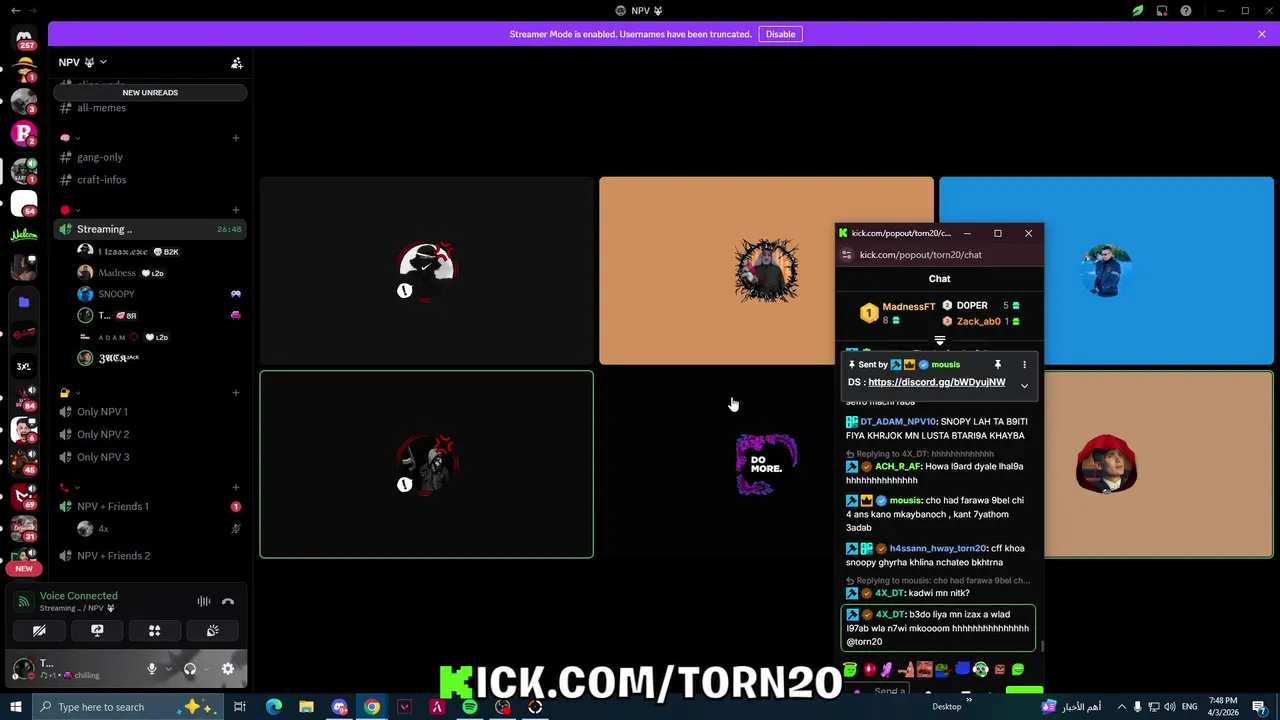Click username h4ssann_hway_torn20 in chat
Image resolution: width=1280 pixels, height=720 pixels.
point(937,548)
